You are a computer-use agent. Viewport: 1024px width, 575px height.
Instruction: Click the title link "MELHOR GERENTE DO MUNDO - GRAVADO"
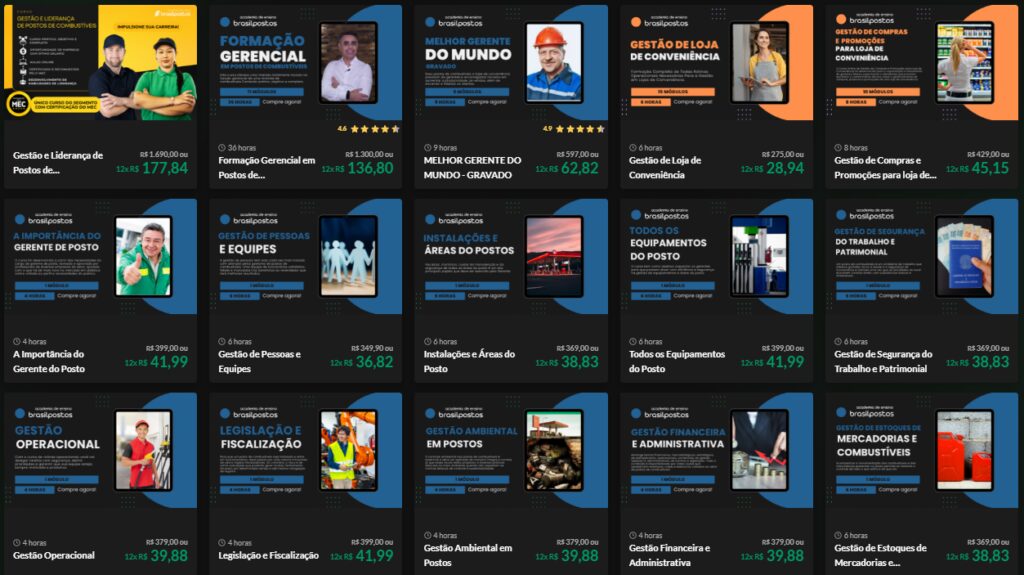[472, 167]
